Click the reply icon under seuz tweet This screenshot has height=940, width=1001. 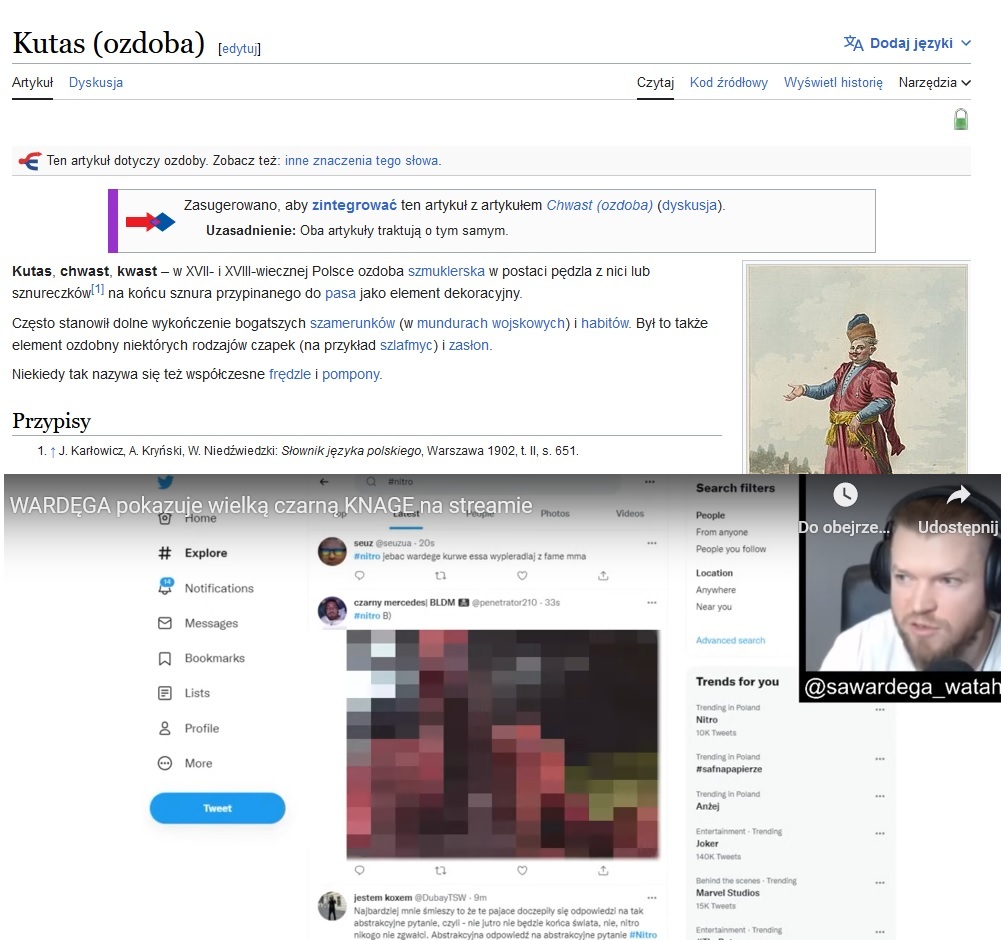(359, 575)
